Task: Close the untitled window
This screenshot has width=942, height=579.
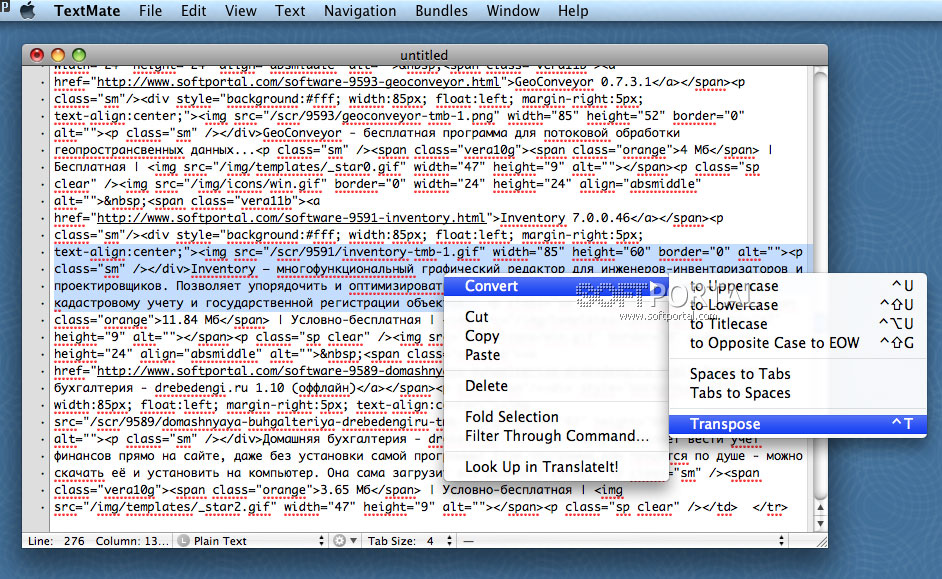Action: coord(37,55)
